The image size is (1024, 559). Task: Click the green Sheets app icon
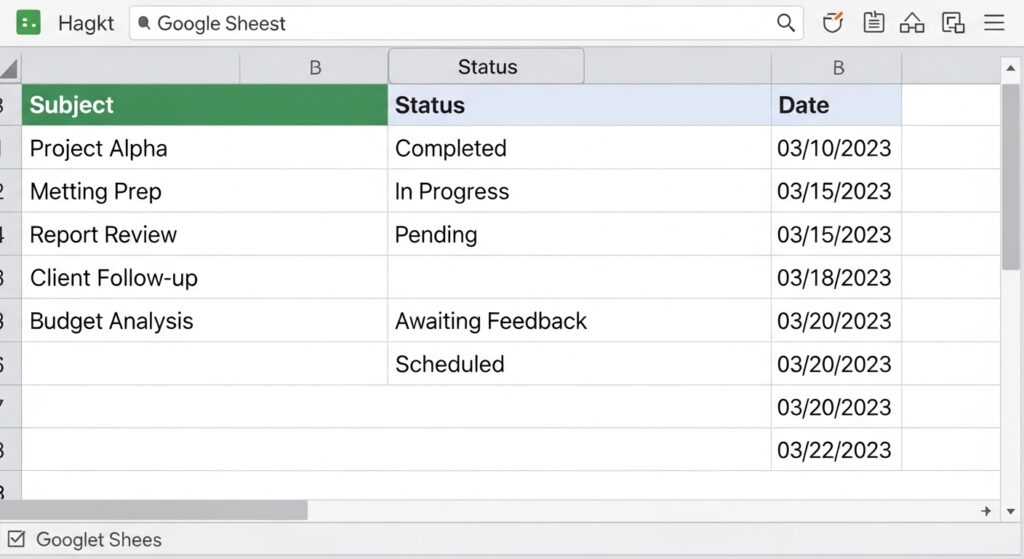coord(28,23)
